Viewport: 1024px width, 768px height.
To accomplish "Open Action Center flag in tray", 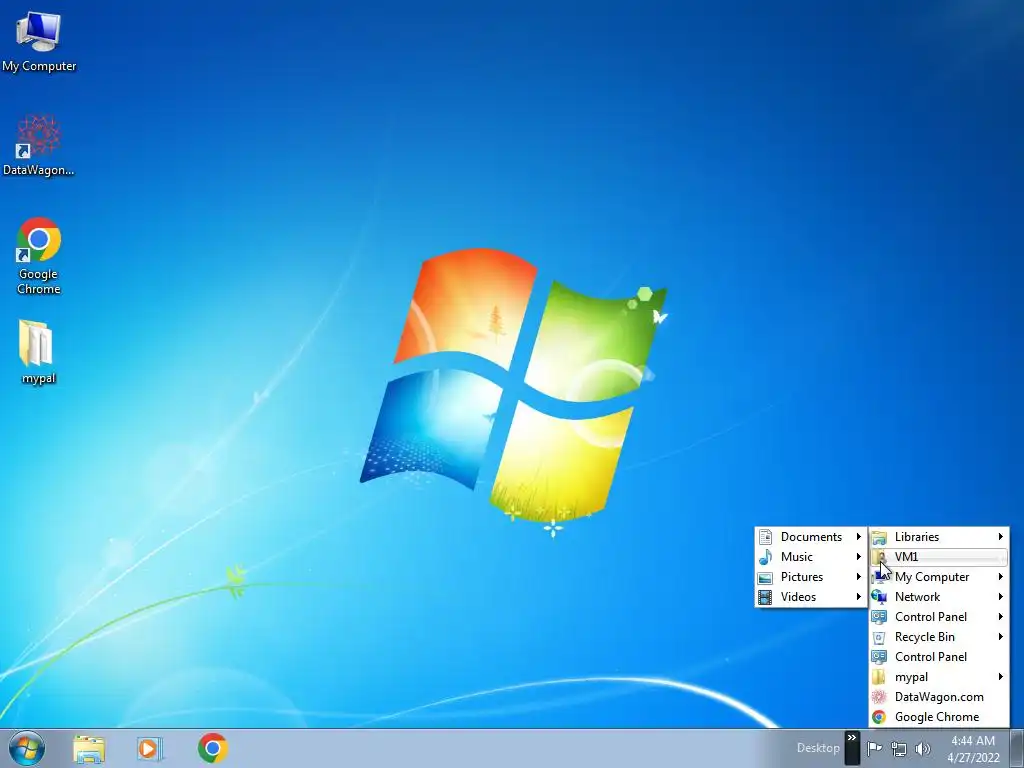I will (x=874, y=748).
